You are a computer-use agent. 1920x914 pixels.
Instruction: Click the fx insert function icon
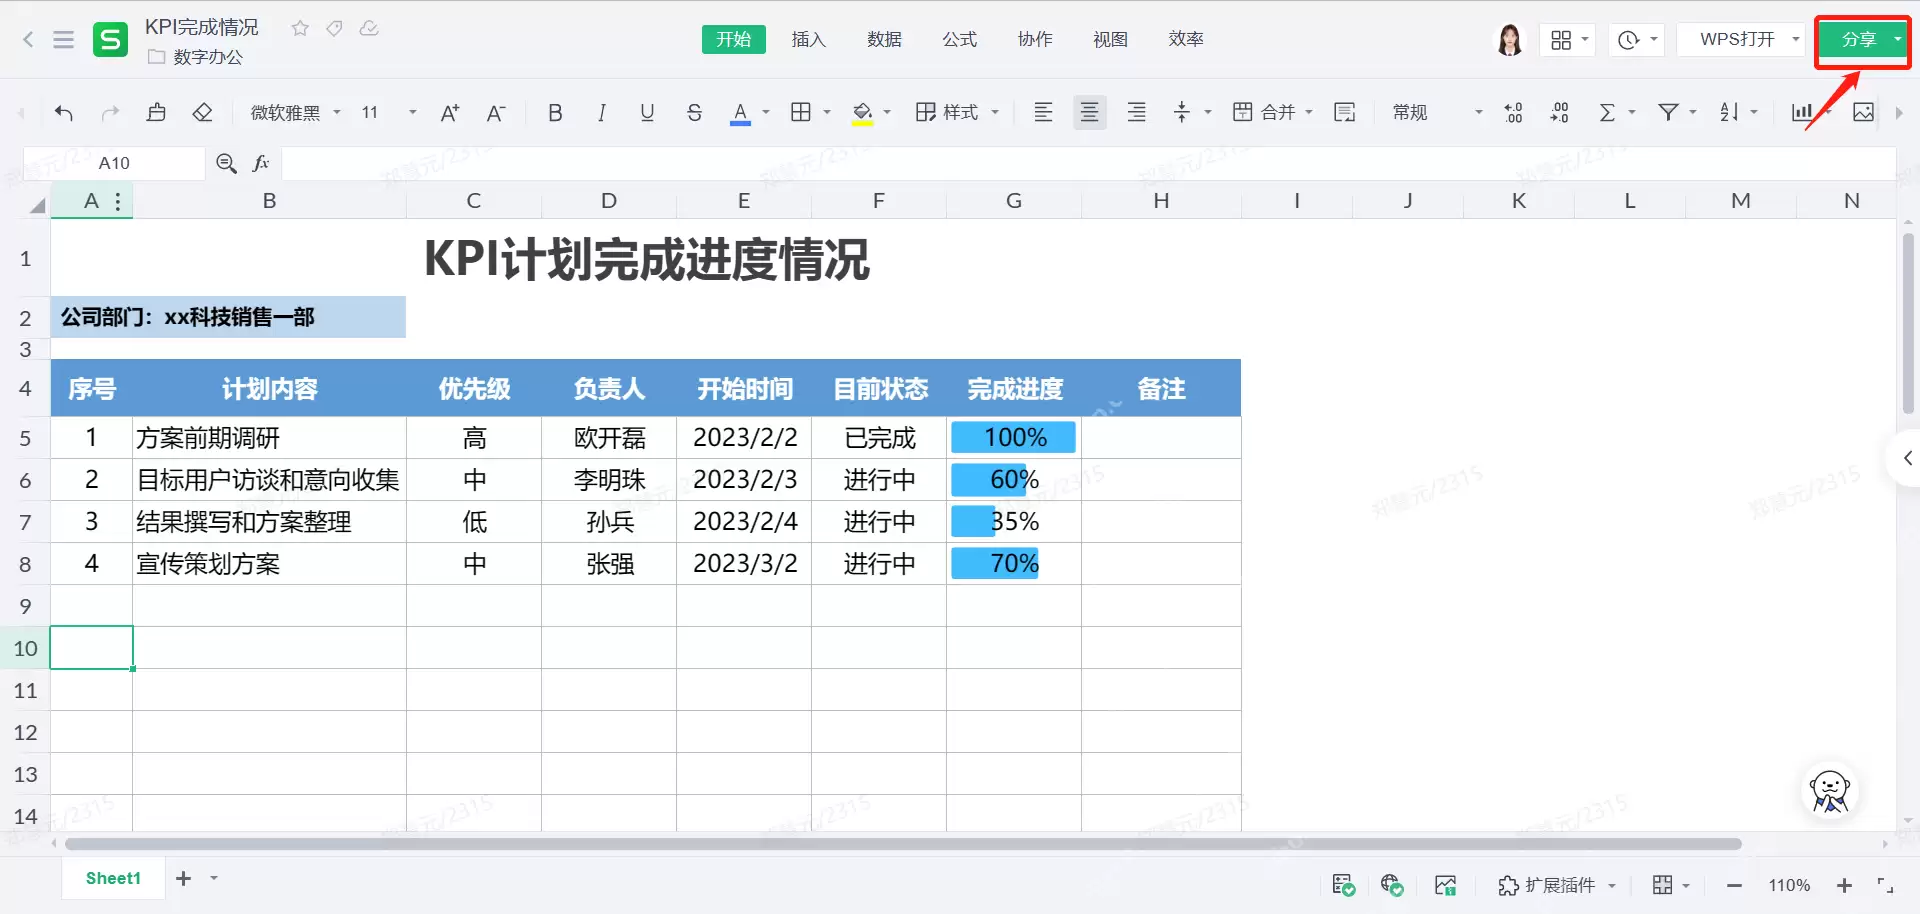point(261,163)
